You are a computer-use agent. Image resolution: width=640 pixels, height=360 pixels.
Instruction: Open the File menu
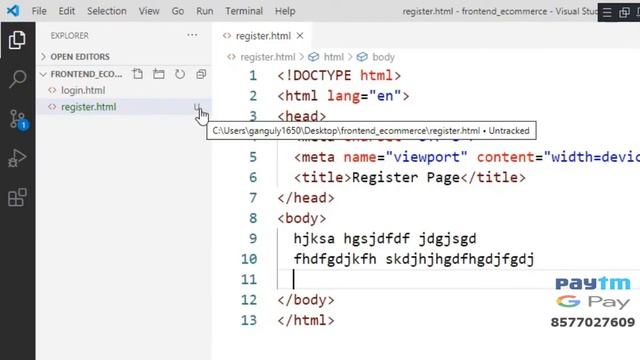[x=39, y=11]
